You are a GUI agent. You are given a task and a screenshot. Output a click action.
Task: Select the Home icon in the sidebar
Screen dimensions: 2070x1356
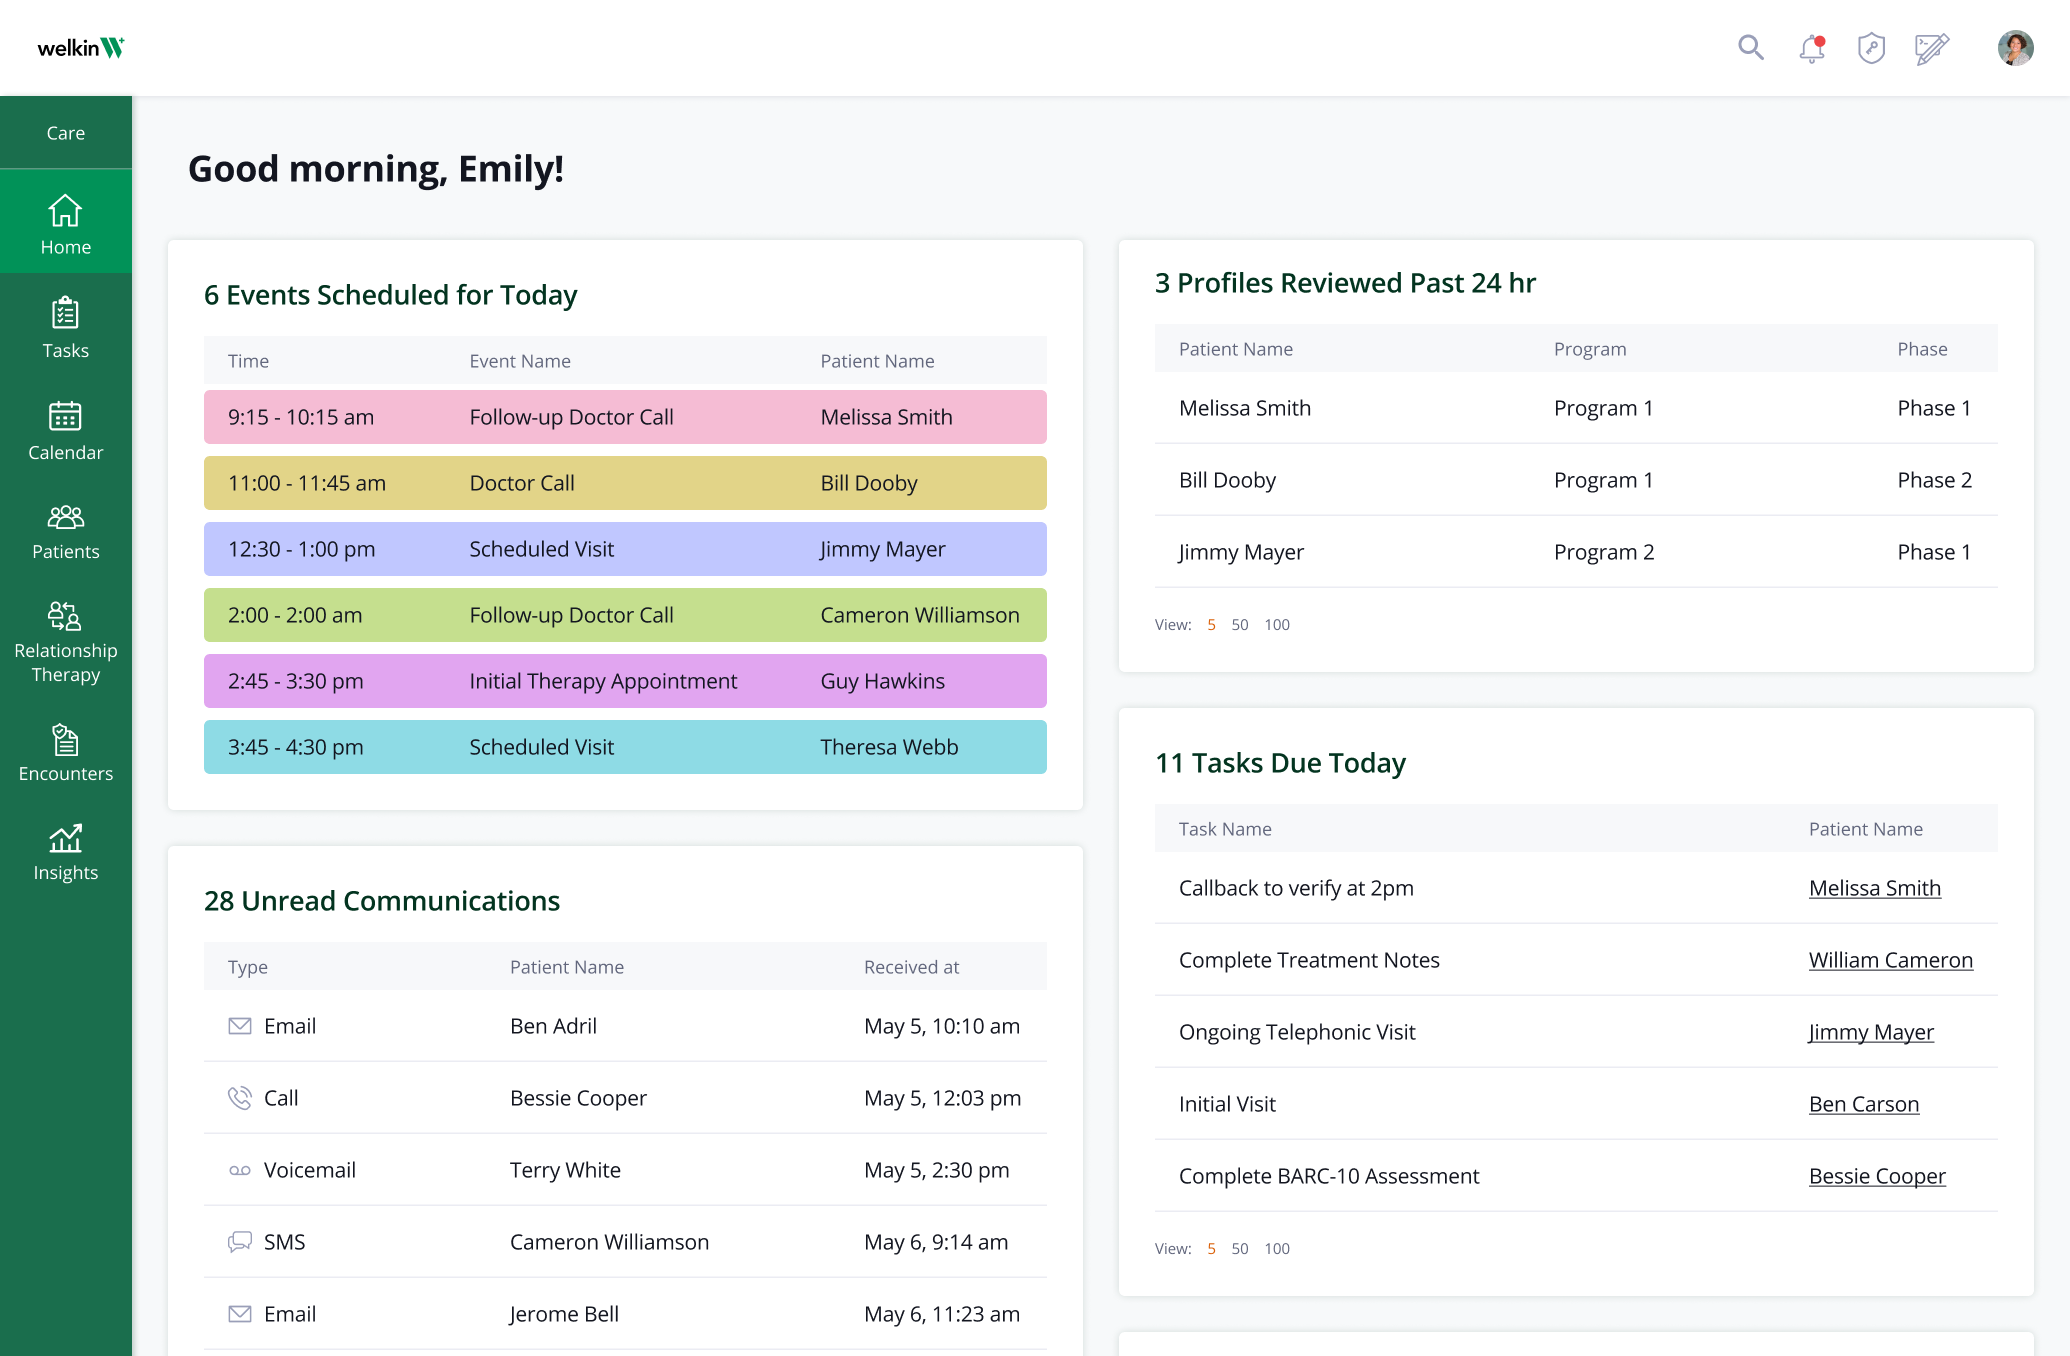(x=65, y=222)
